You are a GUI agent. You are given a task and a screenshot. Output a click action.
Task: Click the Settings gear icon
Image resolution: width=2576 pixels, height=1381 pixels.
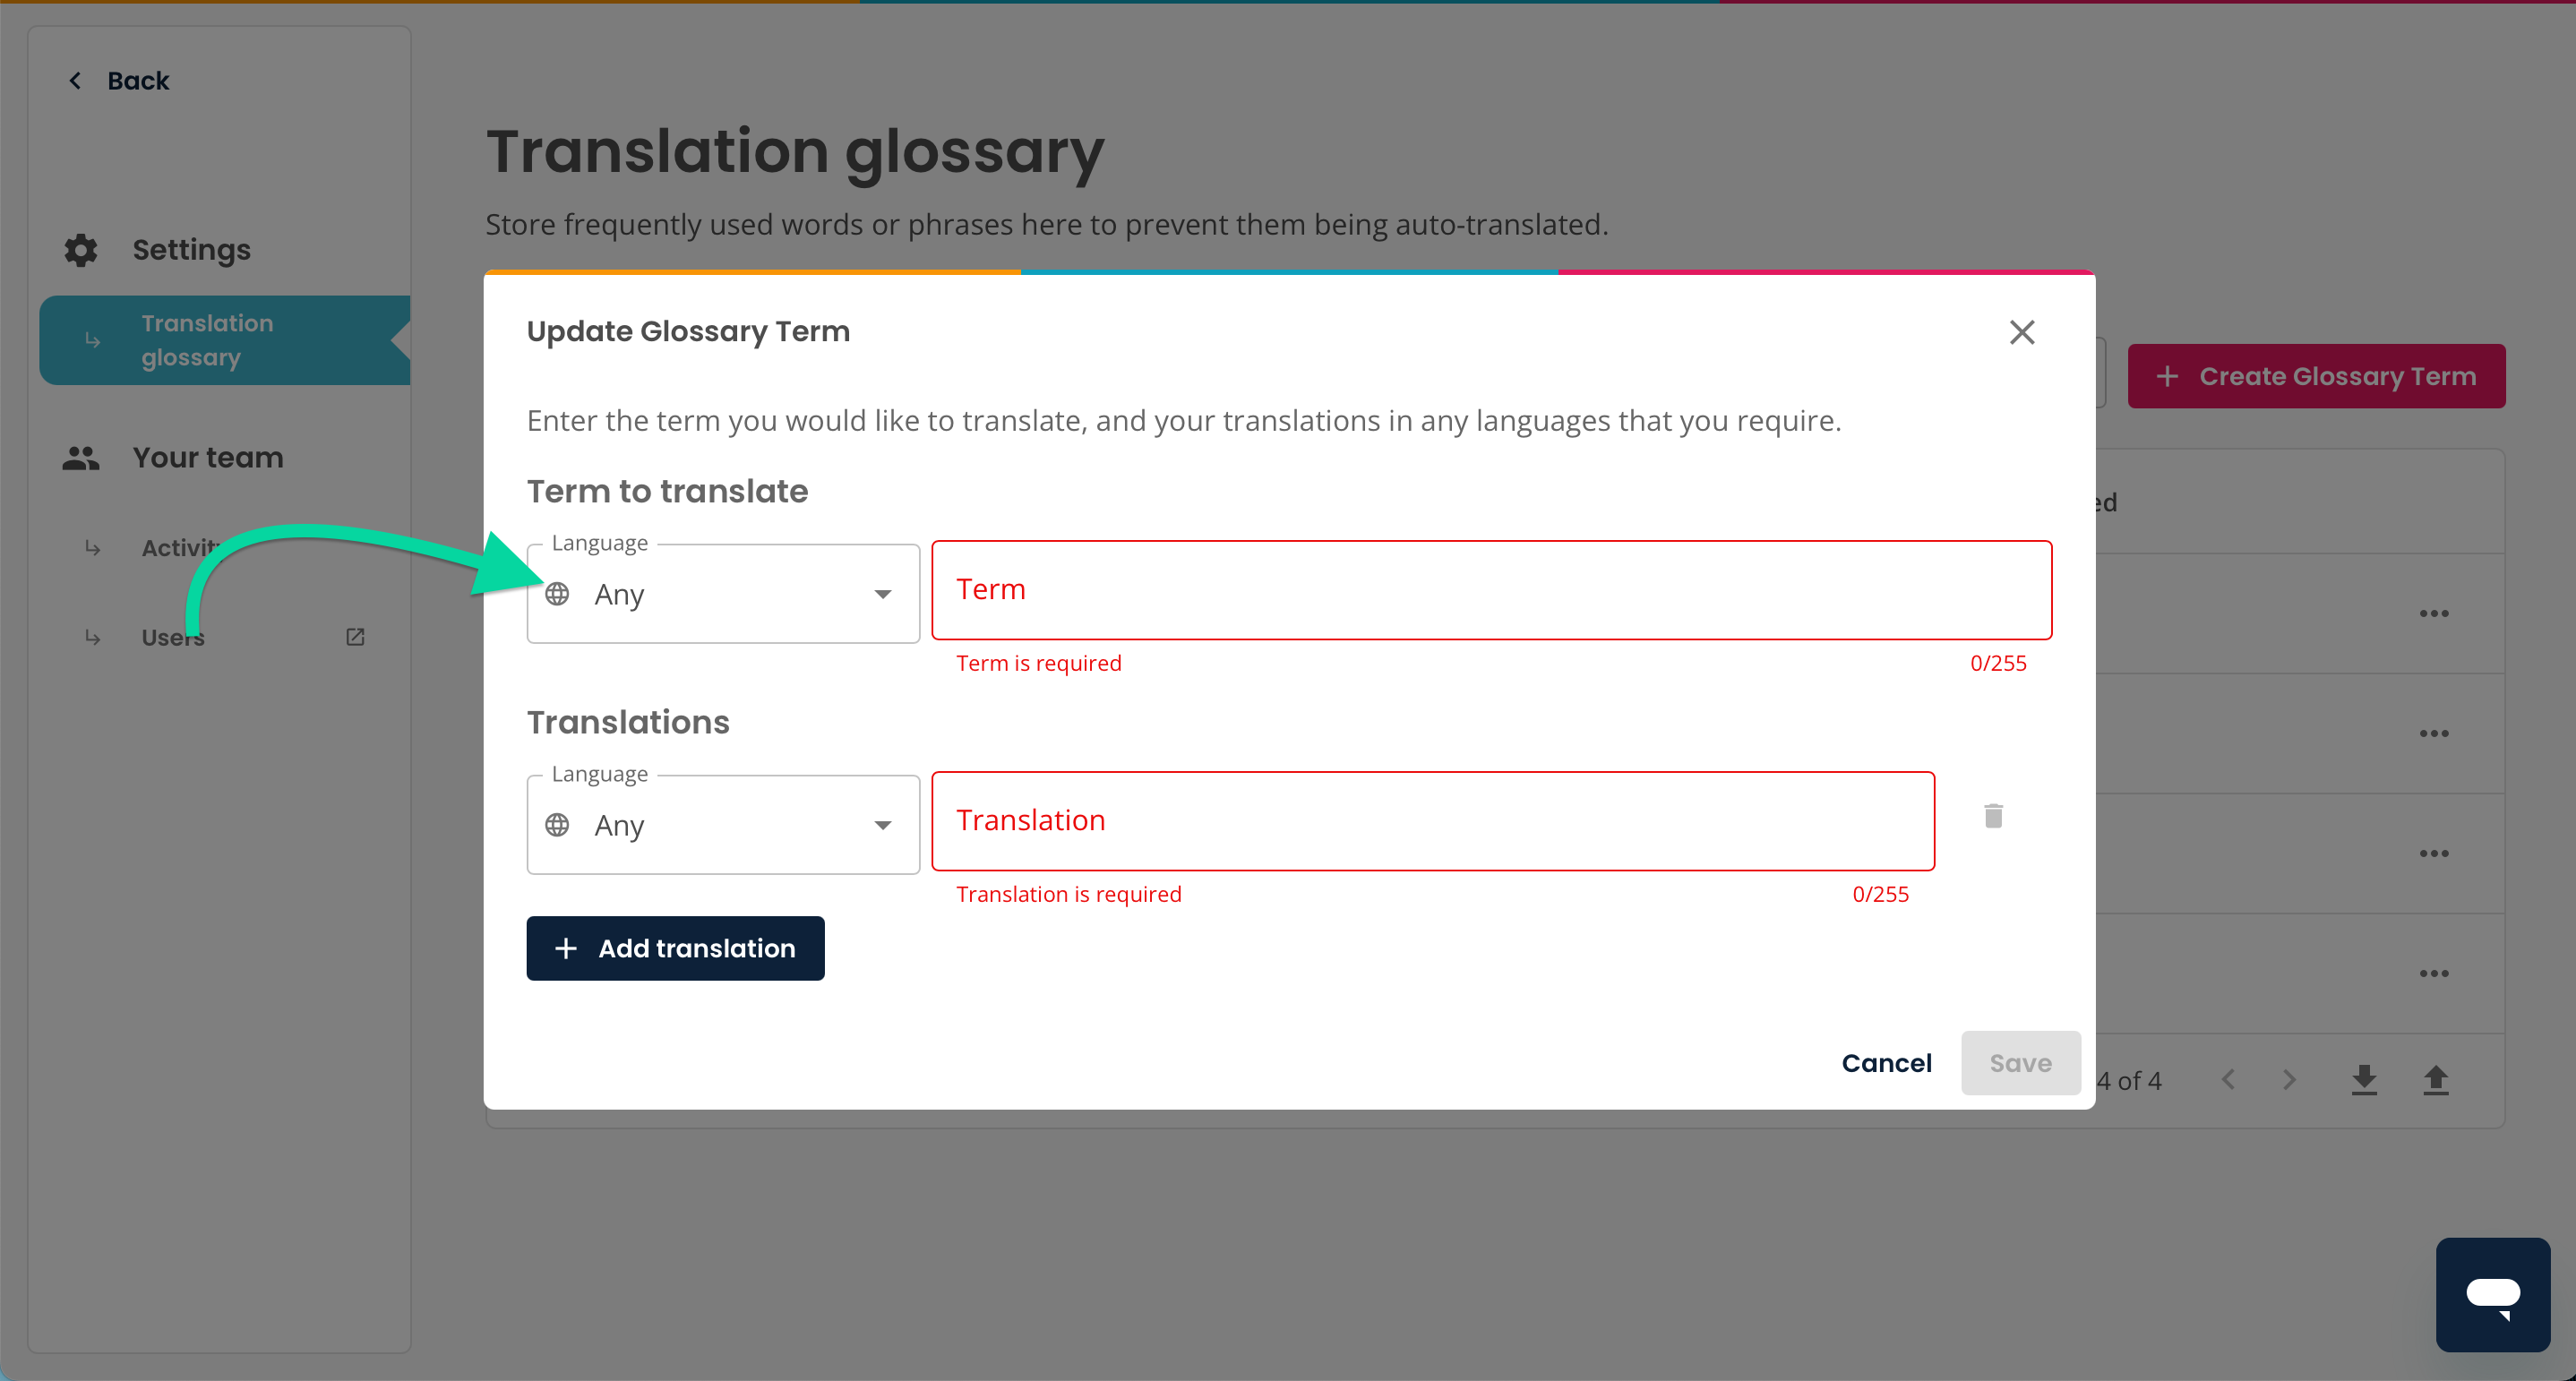[81, 250]
